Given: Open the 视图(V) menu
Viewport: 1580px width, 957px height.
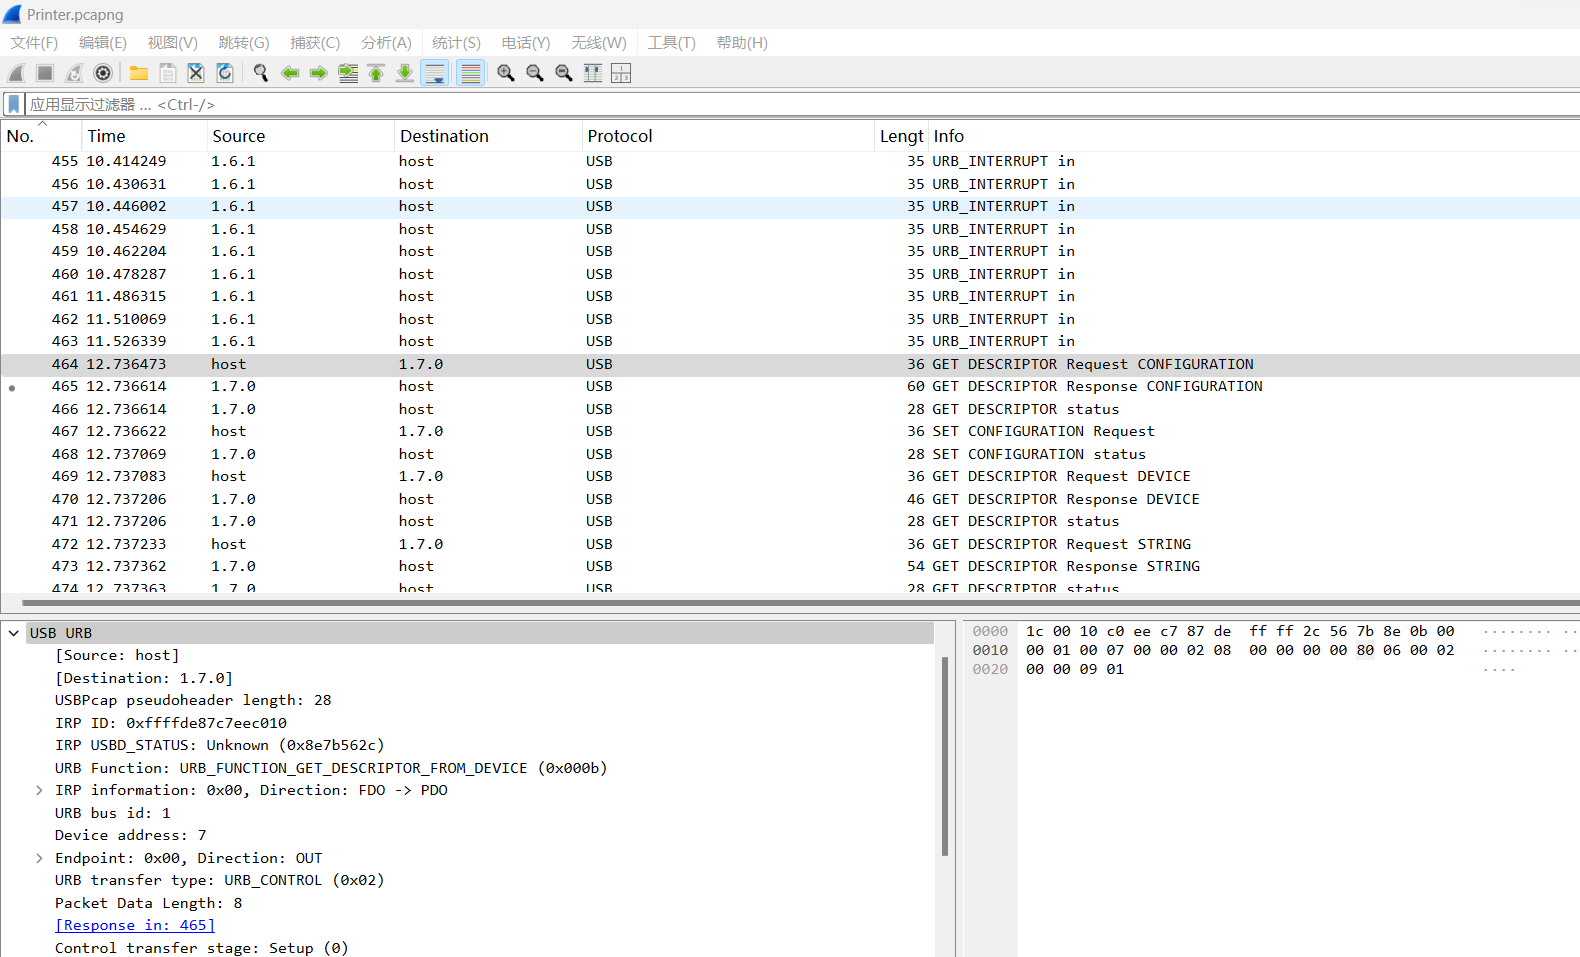Looking at the screenshot, I should click(173, 43).
